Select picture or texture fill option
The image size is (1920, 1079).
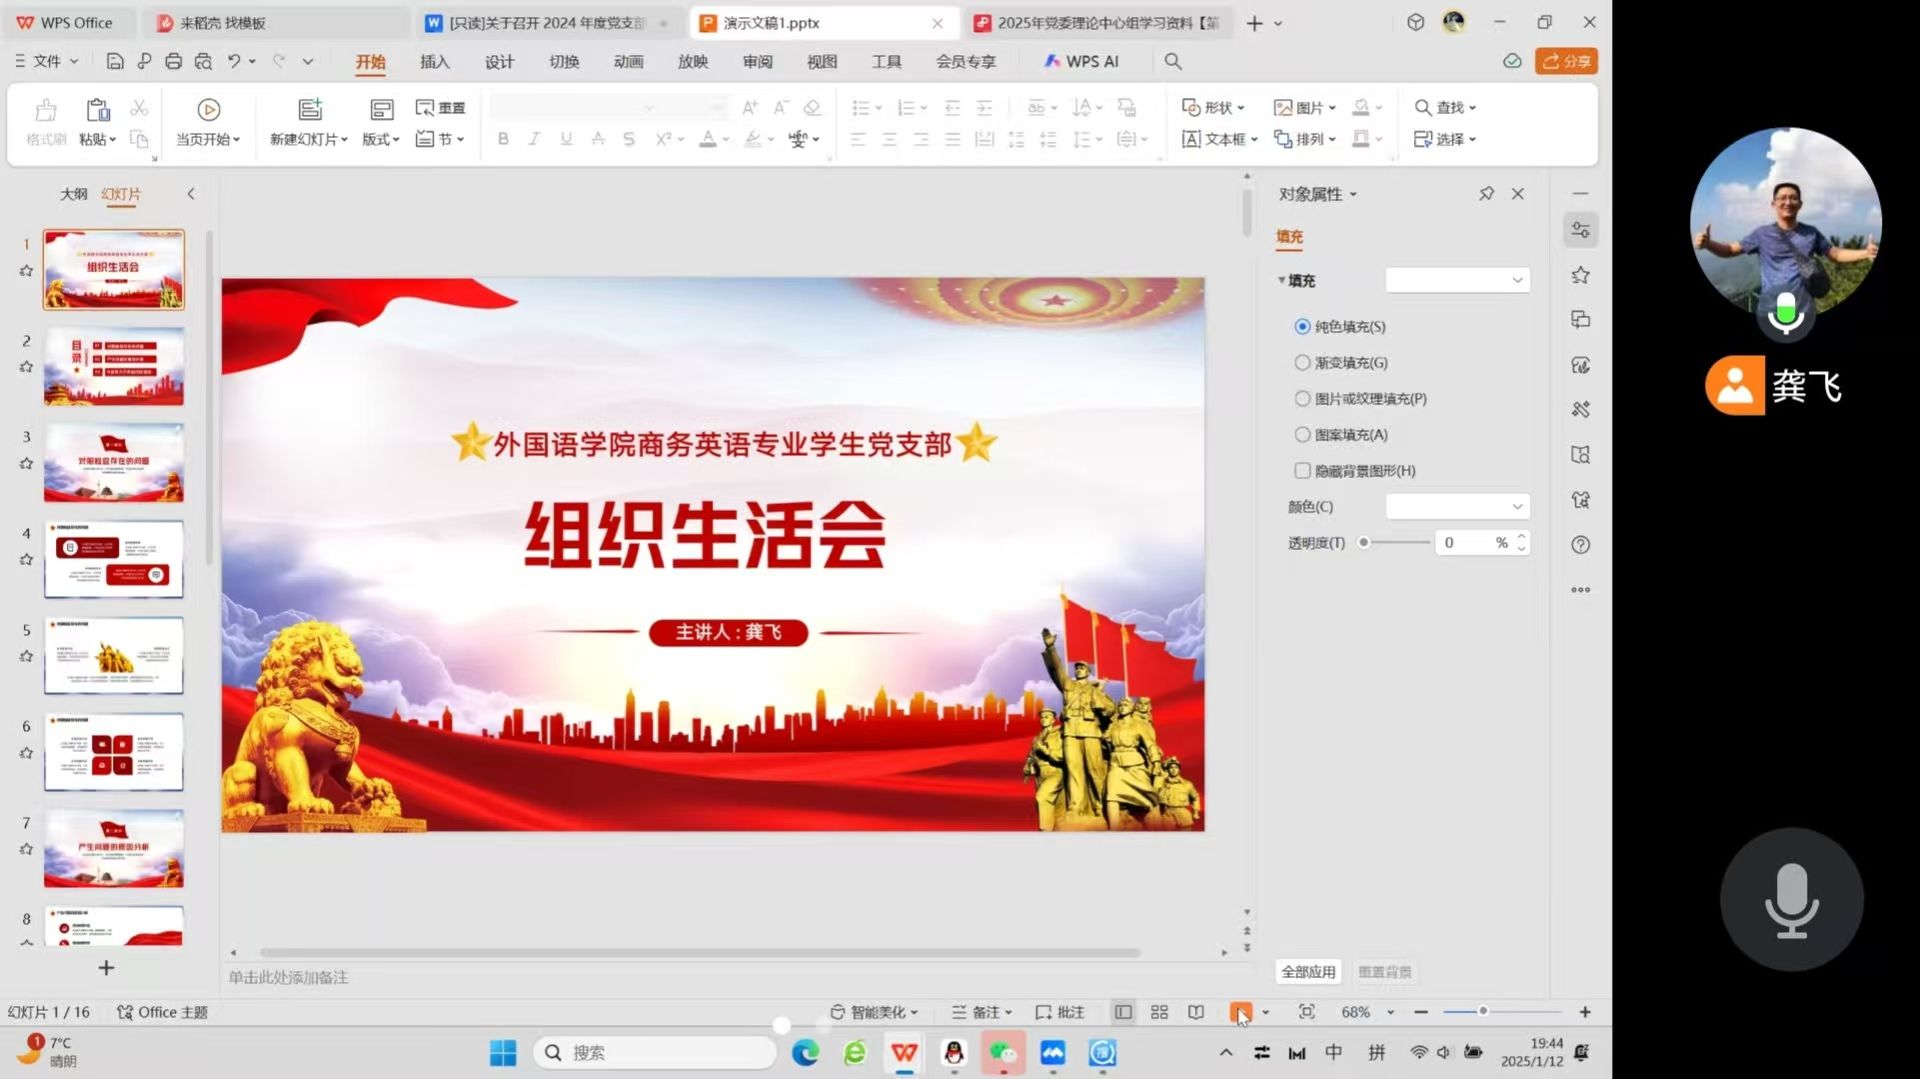(x=1302, y=399)
